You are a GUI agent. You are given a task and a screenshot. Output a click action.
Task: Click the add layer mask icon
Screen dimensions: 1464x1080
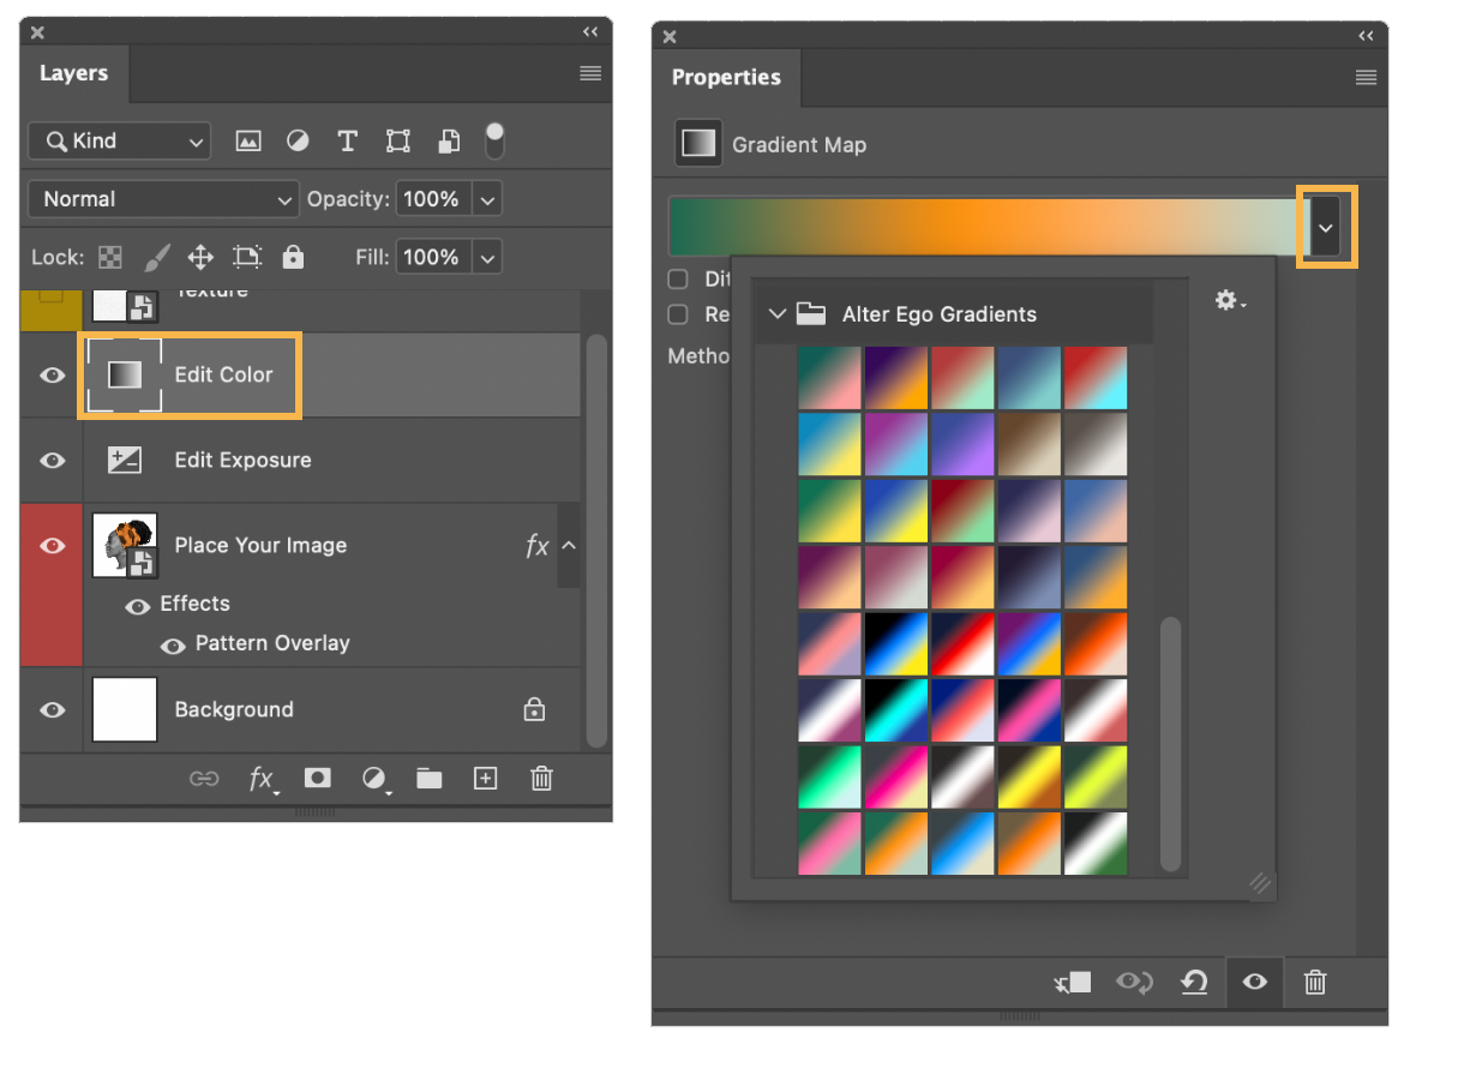[x=318, y=778]
